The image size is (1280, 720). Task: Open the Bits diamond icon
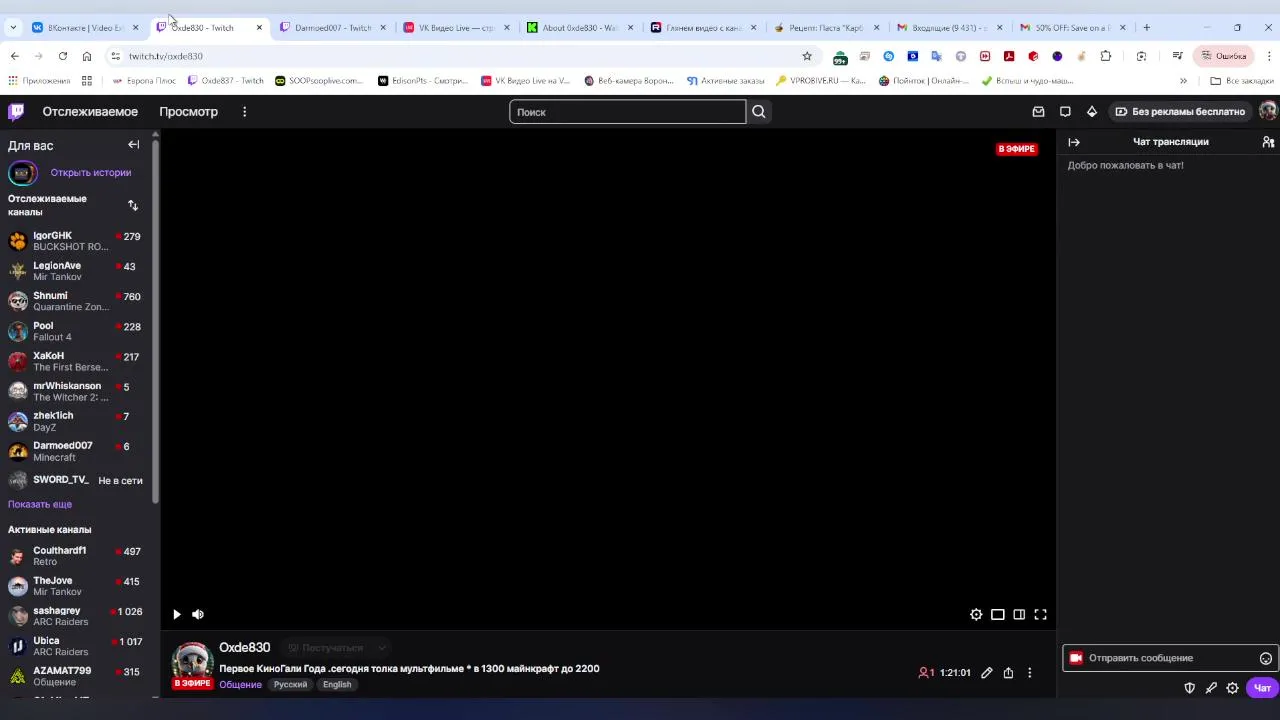click(x=1092, y=112)
